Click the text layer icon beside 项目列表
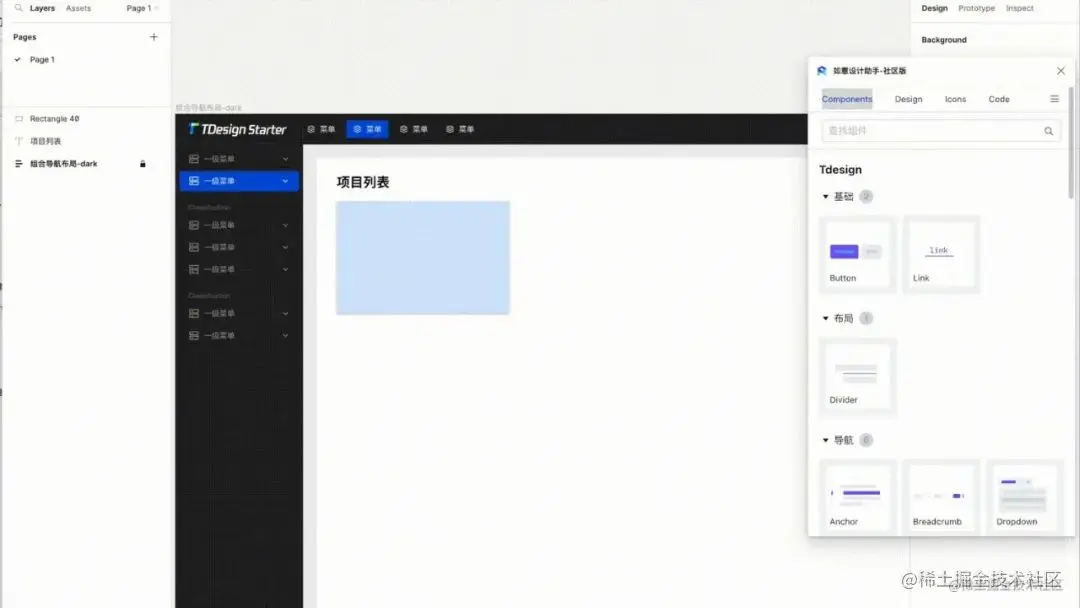The width and height of the screenshot is (1080, 608). point(19,140)
